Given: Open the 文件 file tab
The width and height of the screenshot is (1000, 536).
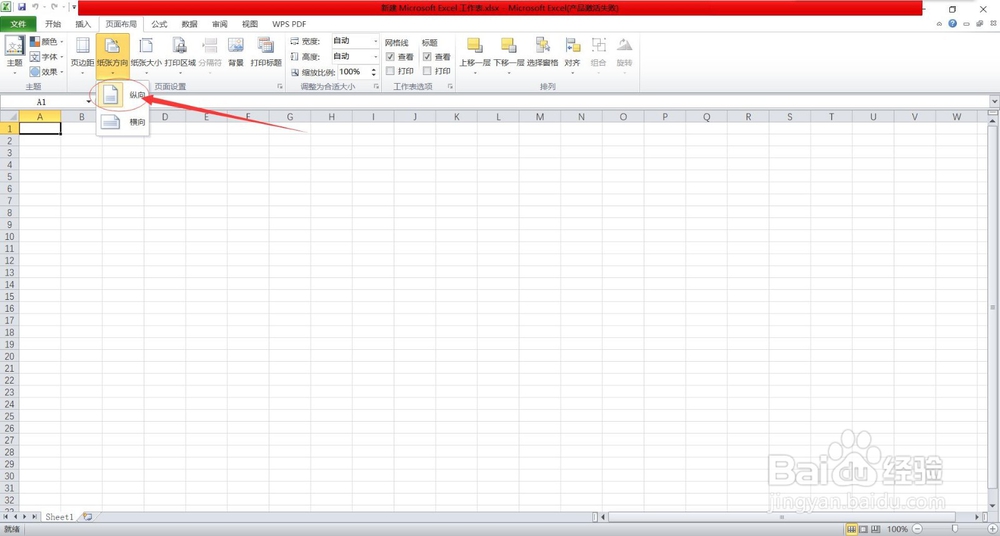Looking at the screenshot, I should [x=18, y=24].
